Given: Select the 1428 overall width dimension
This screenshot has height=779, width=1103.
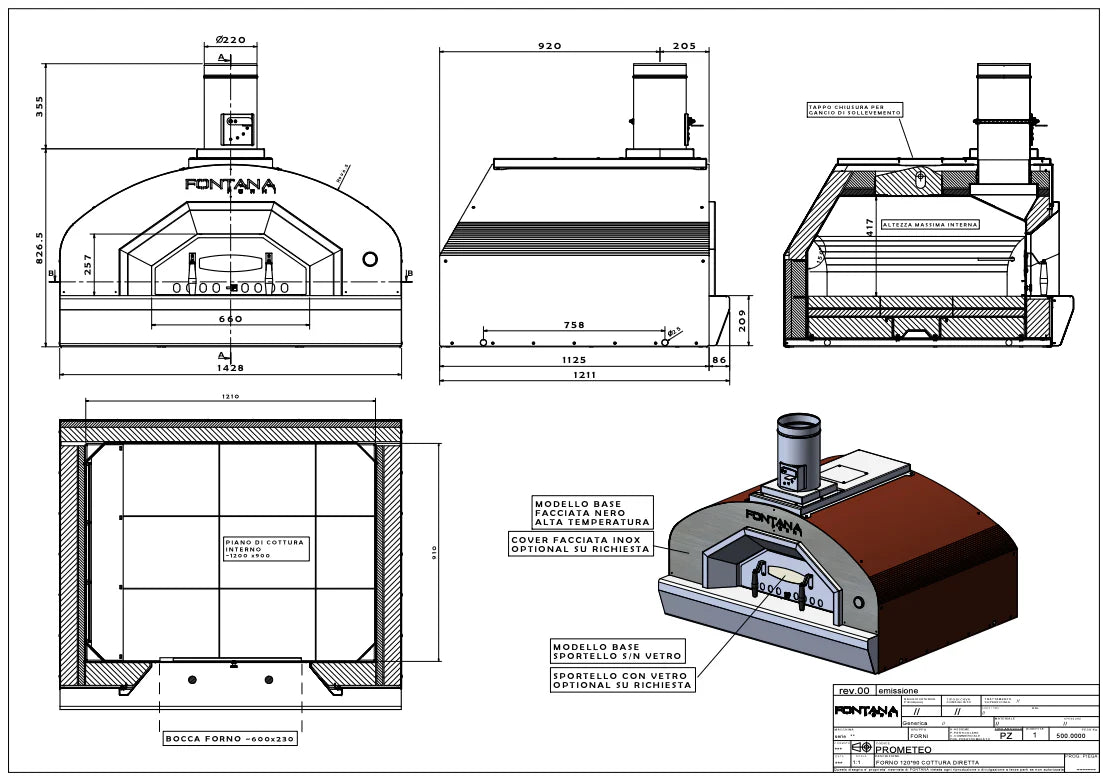Looking at the screenshot, I should 230,369.
